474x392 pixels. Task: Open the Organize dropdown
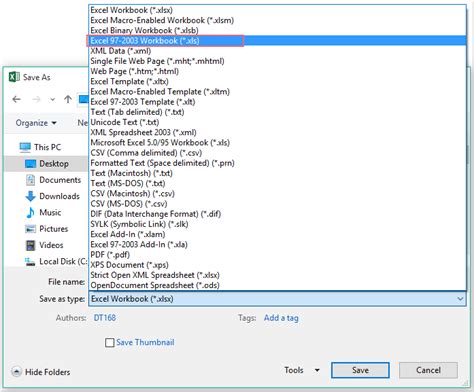[36, 123]
